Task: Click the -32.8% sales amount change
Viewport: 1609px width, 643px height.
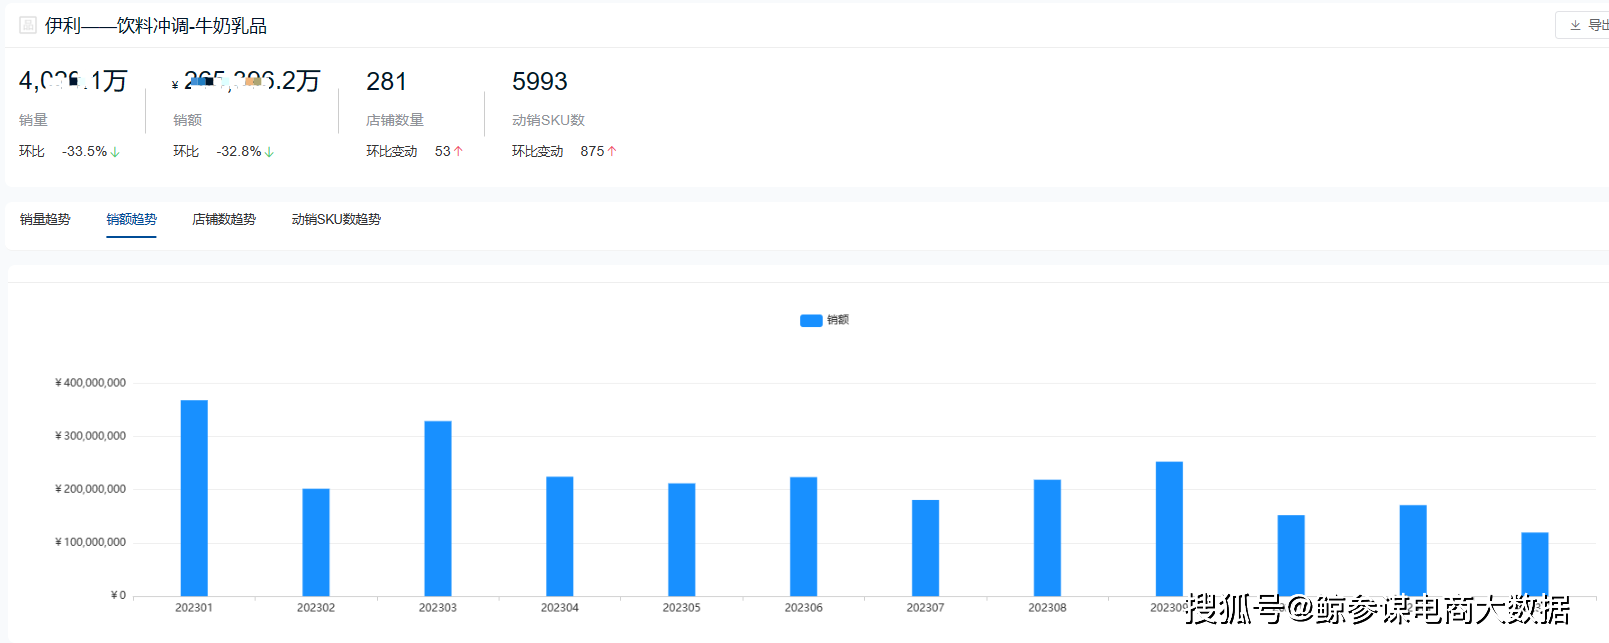Action: pos(239,151)
